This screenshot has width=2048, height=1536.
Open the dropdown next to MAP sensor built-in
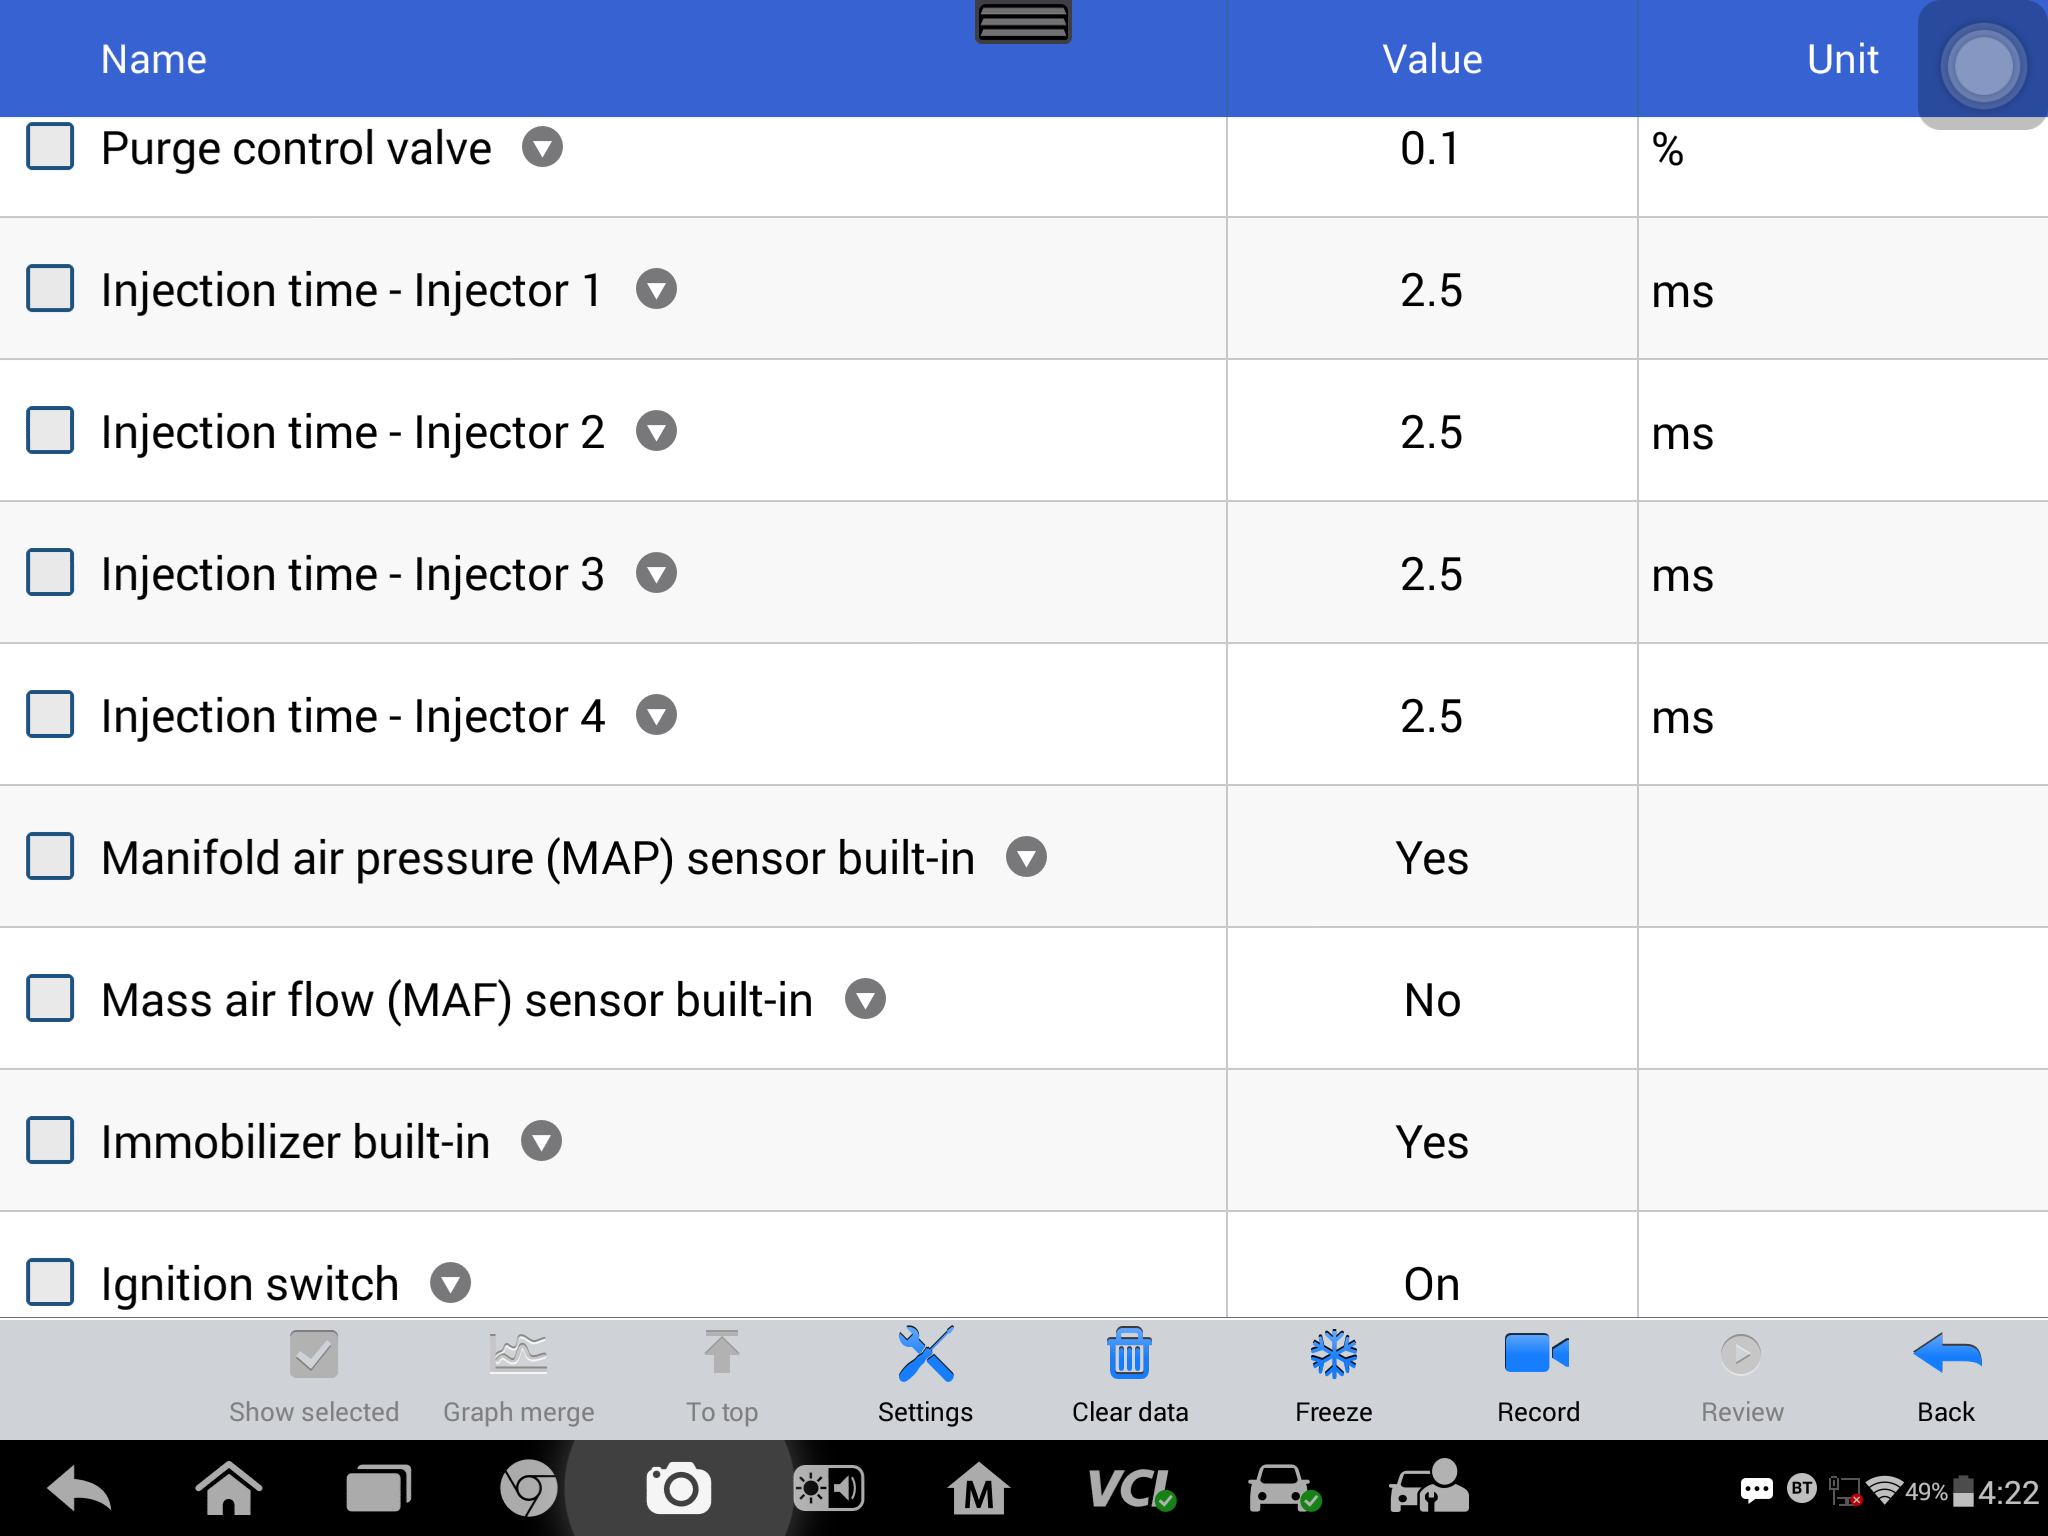(x=1026, y=858)
